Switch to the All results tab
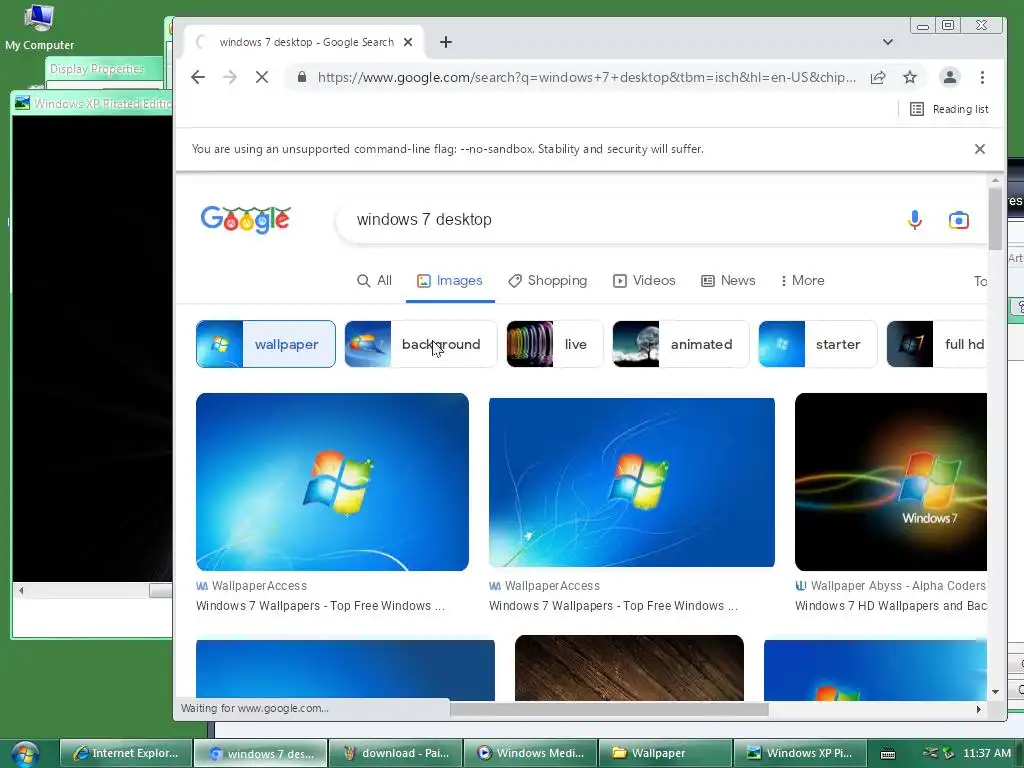The image size is (1024, 768). point(374,281)
